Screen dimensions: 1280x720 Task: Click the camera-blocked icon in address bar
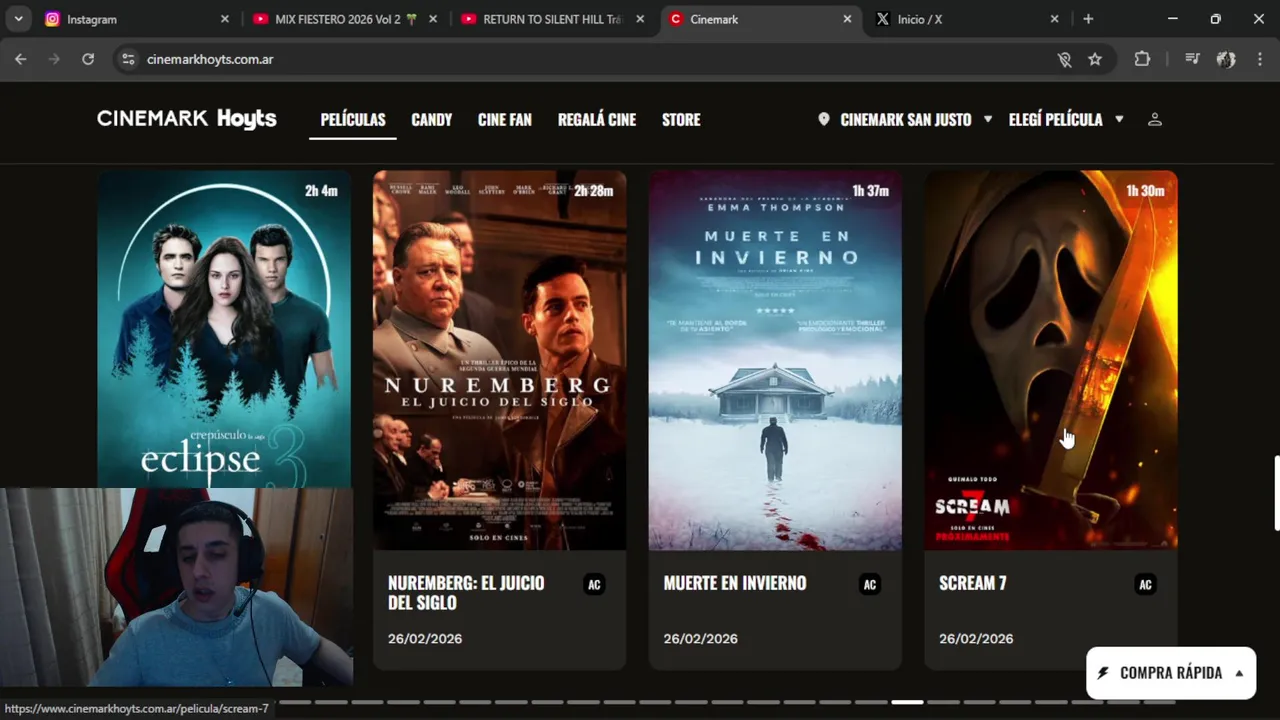click(x=1064, y=59)
